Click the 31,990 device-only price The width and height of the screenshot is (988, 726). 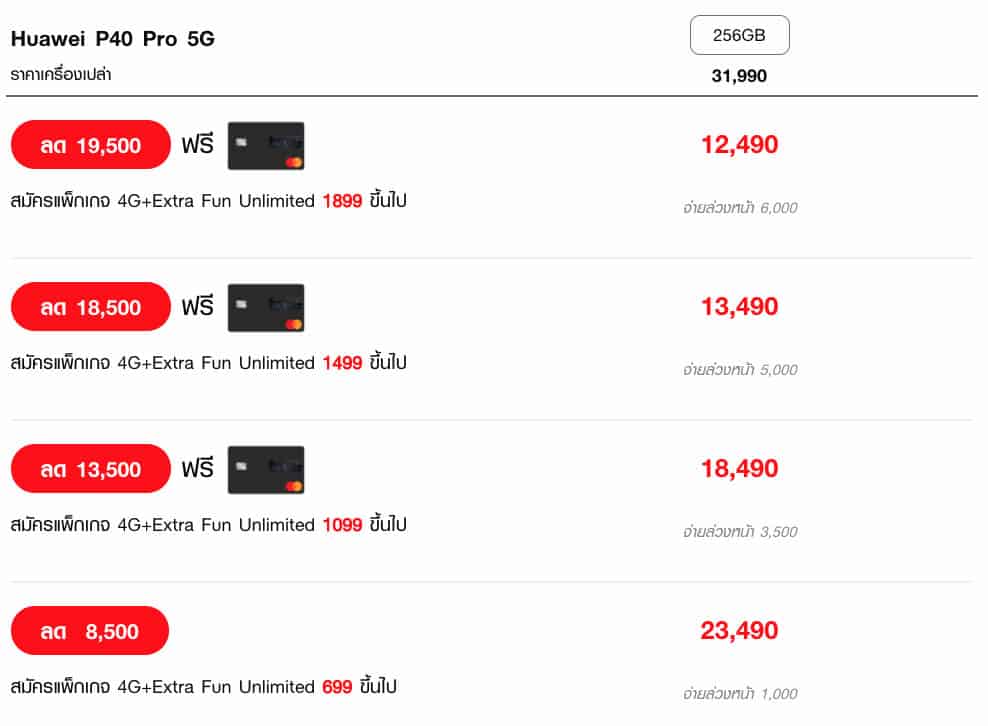(x=739, y=76)
